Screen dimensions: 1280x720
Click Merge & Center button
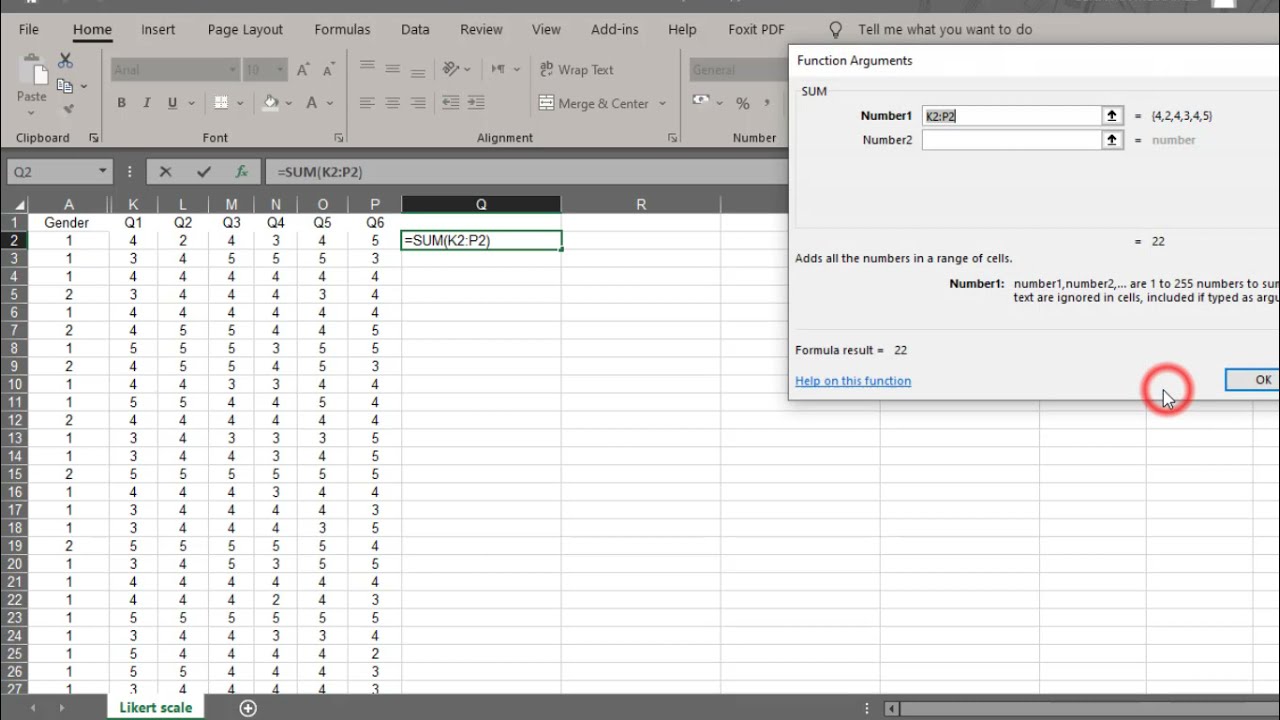(594, 103)
